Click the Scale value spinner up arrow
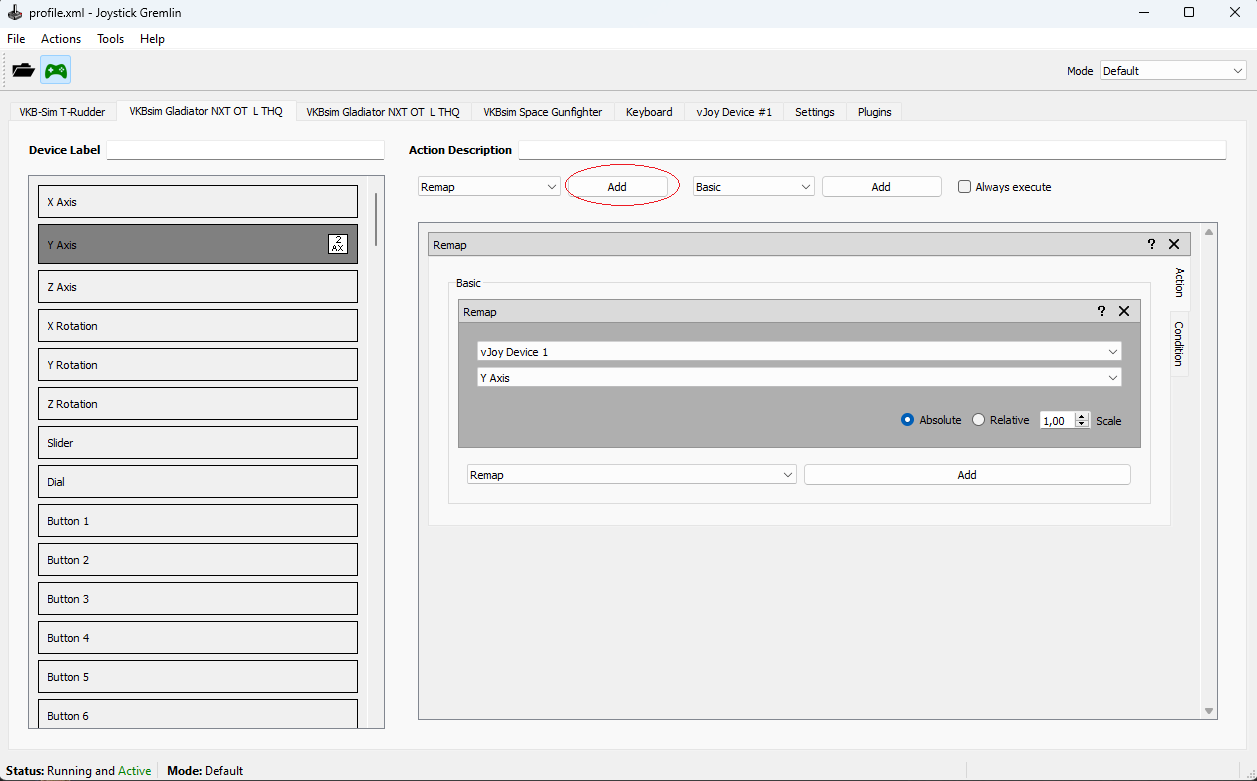1257x781 pixels. click(1082, 416)
